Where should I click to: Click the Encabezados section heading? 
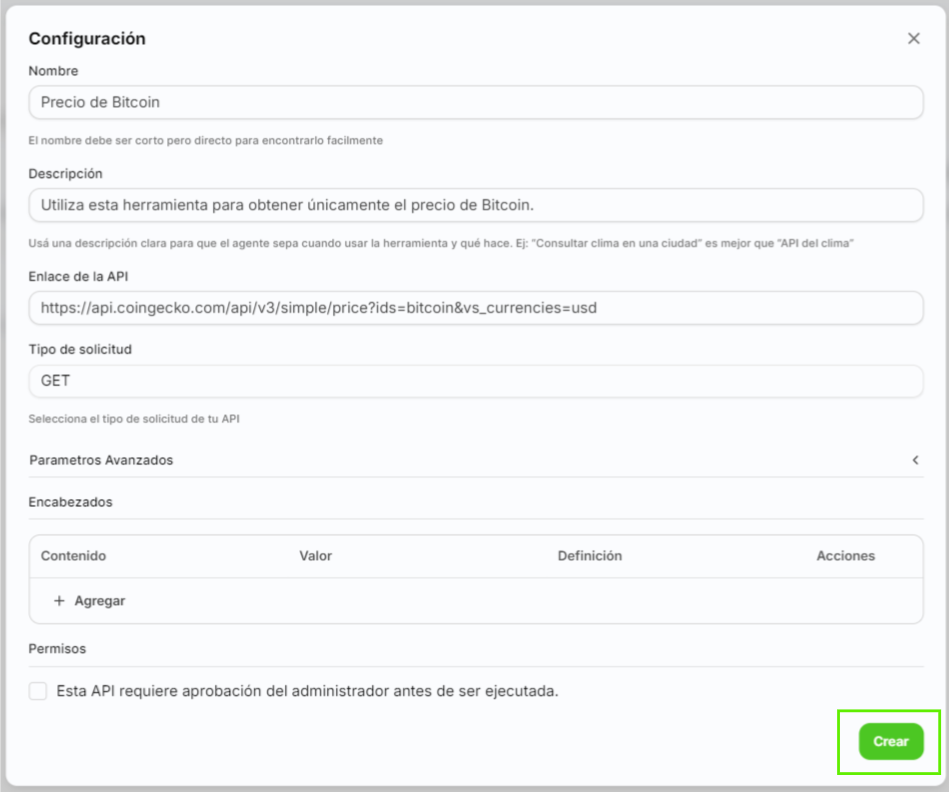pyautogui.click(x=70, y=502)
